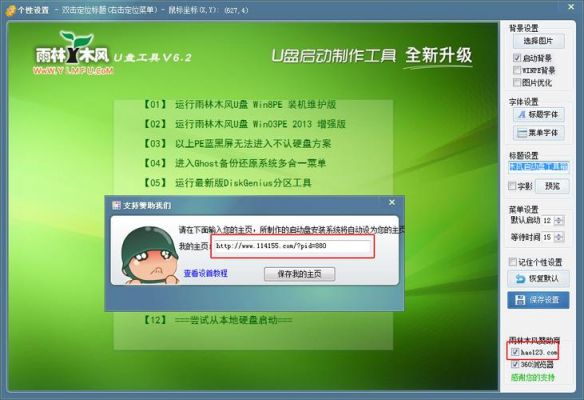Open the 查看设置教程 link
Screen dimensions: 584x400
206,273
